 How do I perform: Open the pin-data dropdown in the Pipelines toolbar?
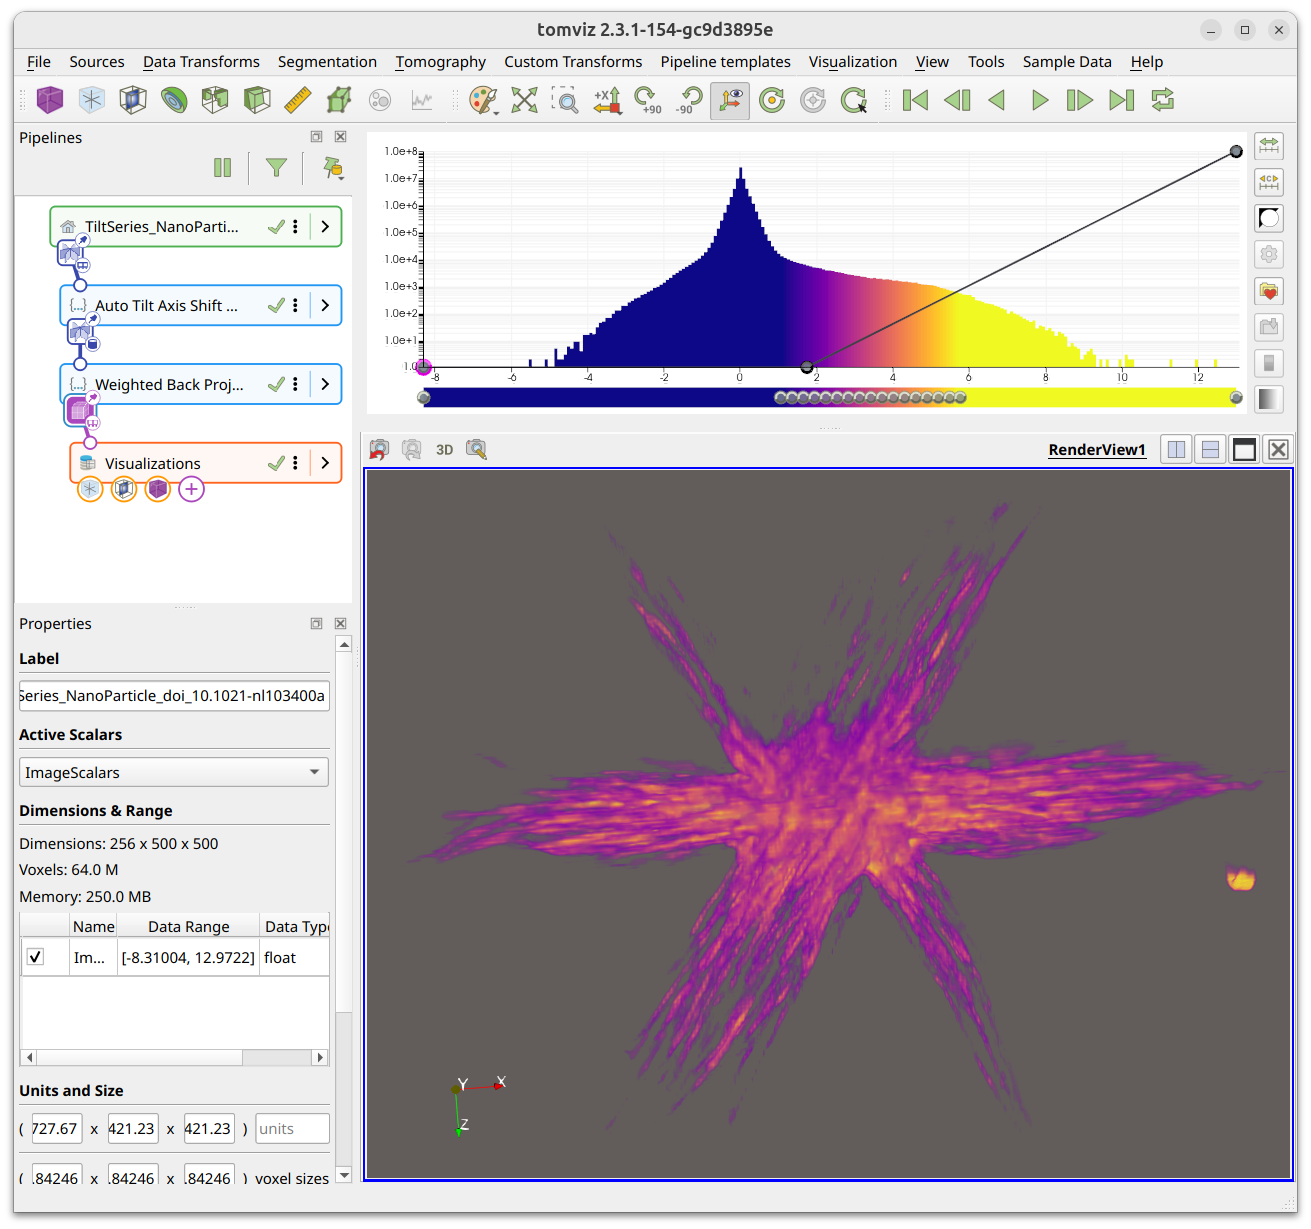click(334, 168)
